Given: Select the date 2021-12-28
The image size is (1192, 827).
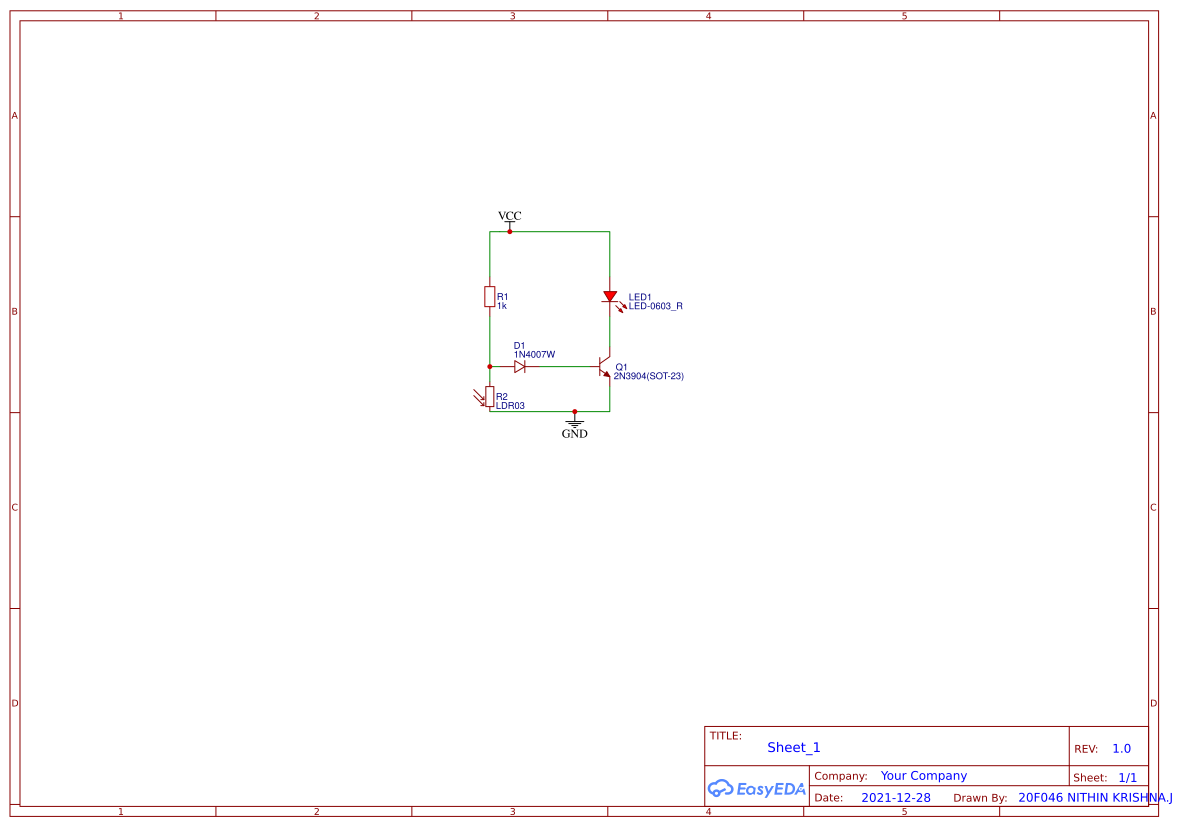Looking at the screenshot, I should pos(896,797).
